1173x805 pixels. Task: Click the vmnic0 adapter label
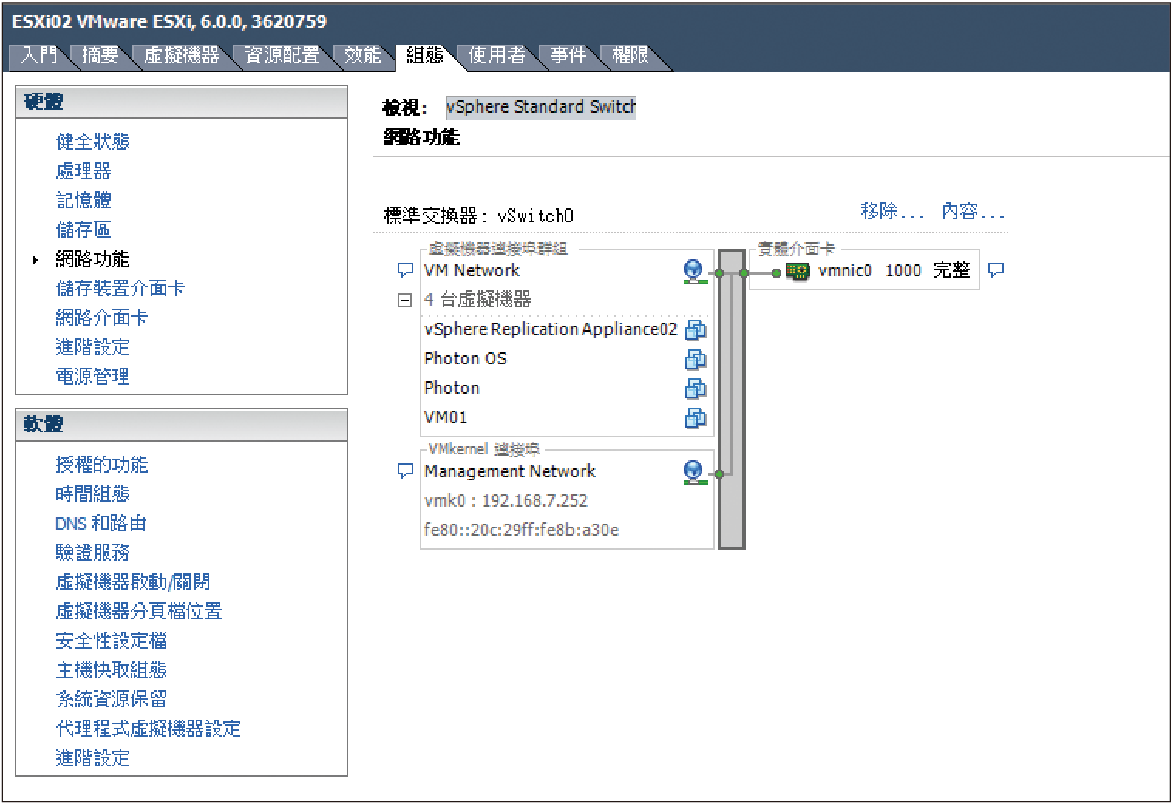(x=845, y=270)
